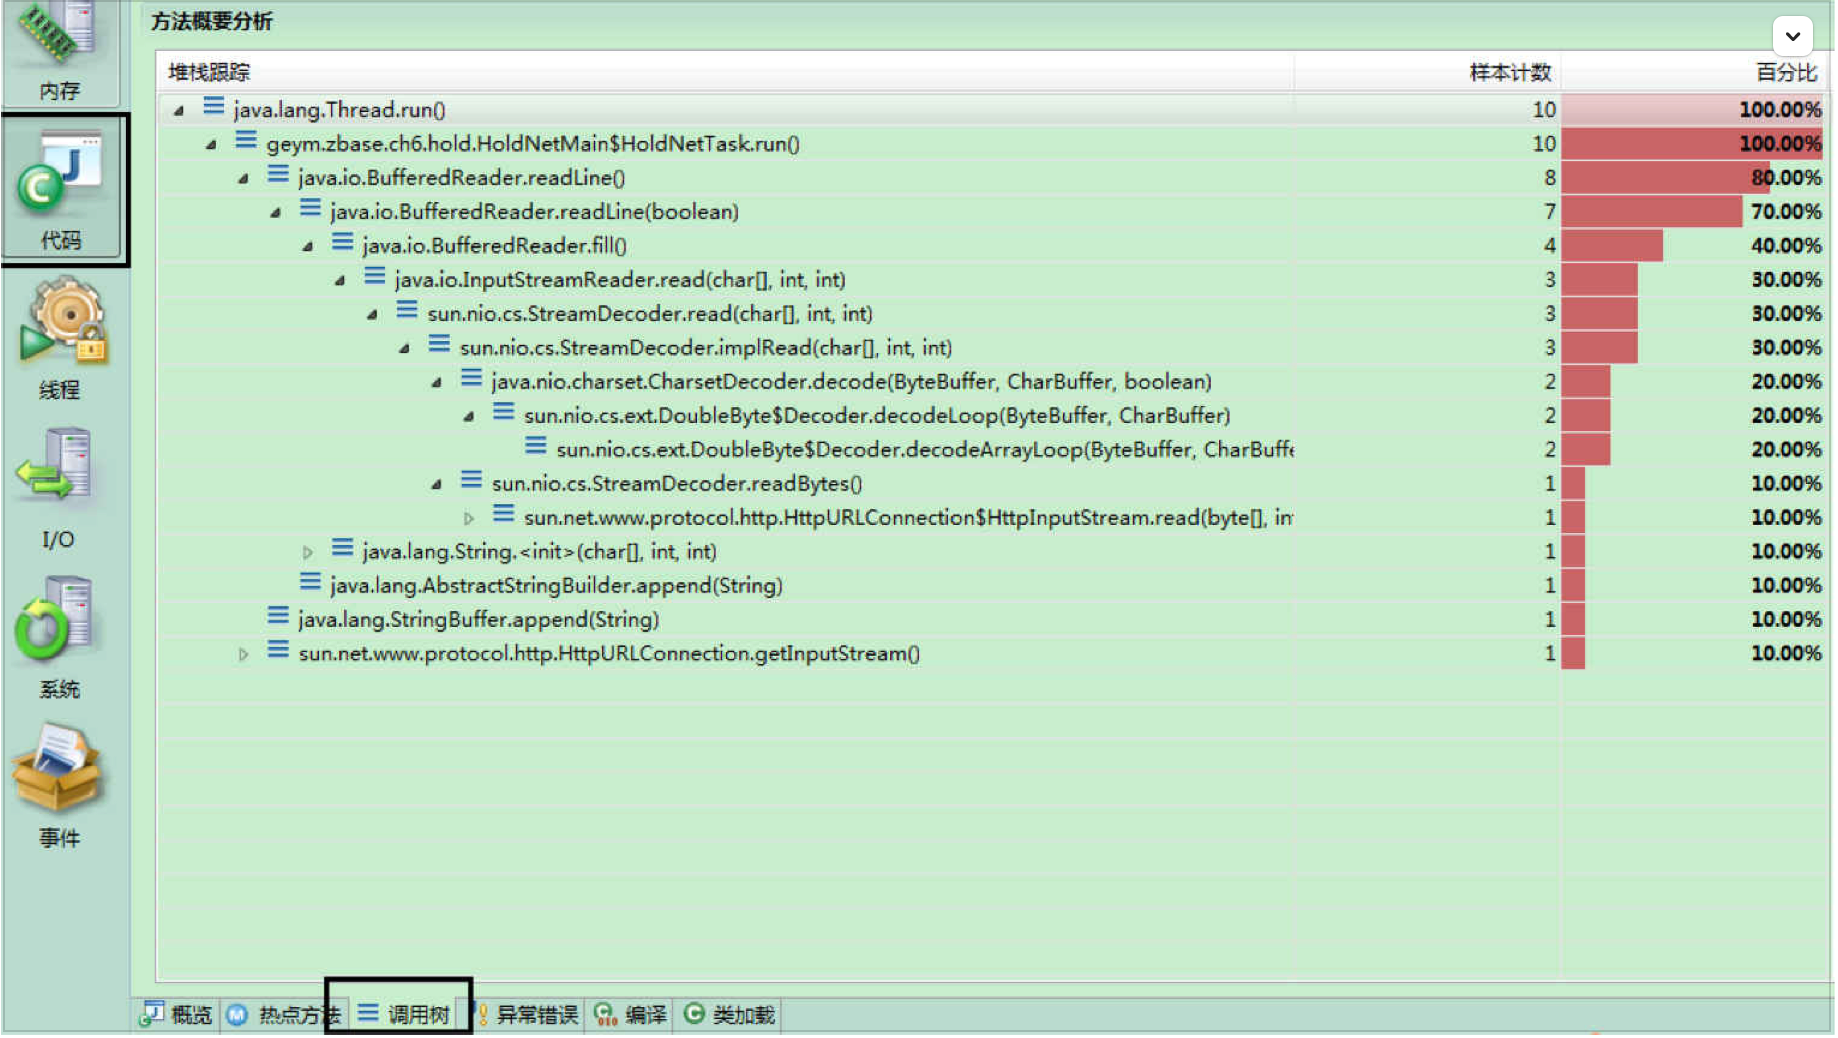Image resolution: width=1838 pixels, height=1038 pixels.
Task: Open the 系统 (System) sidebar icon
Action: tap(58, 636)
